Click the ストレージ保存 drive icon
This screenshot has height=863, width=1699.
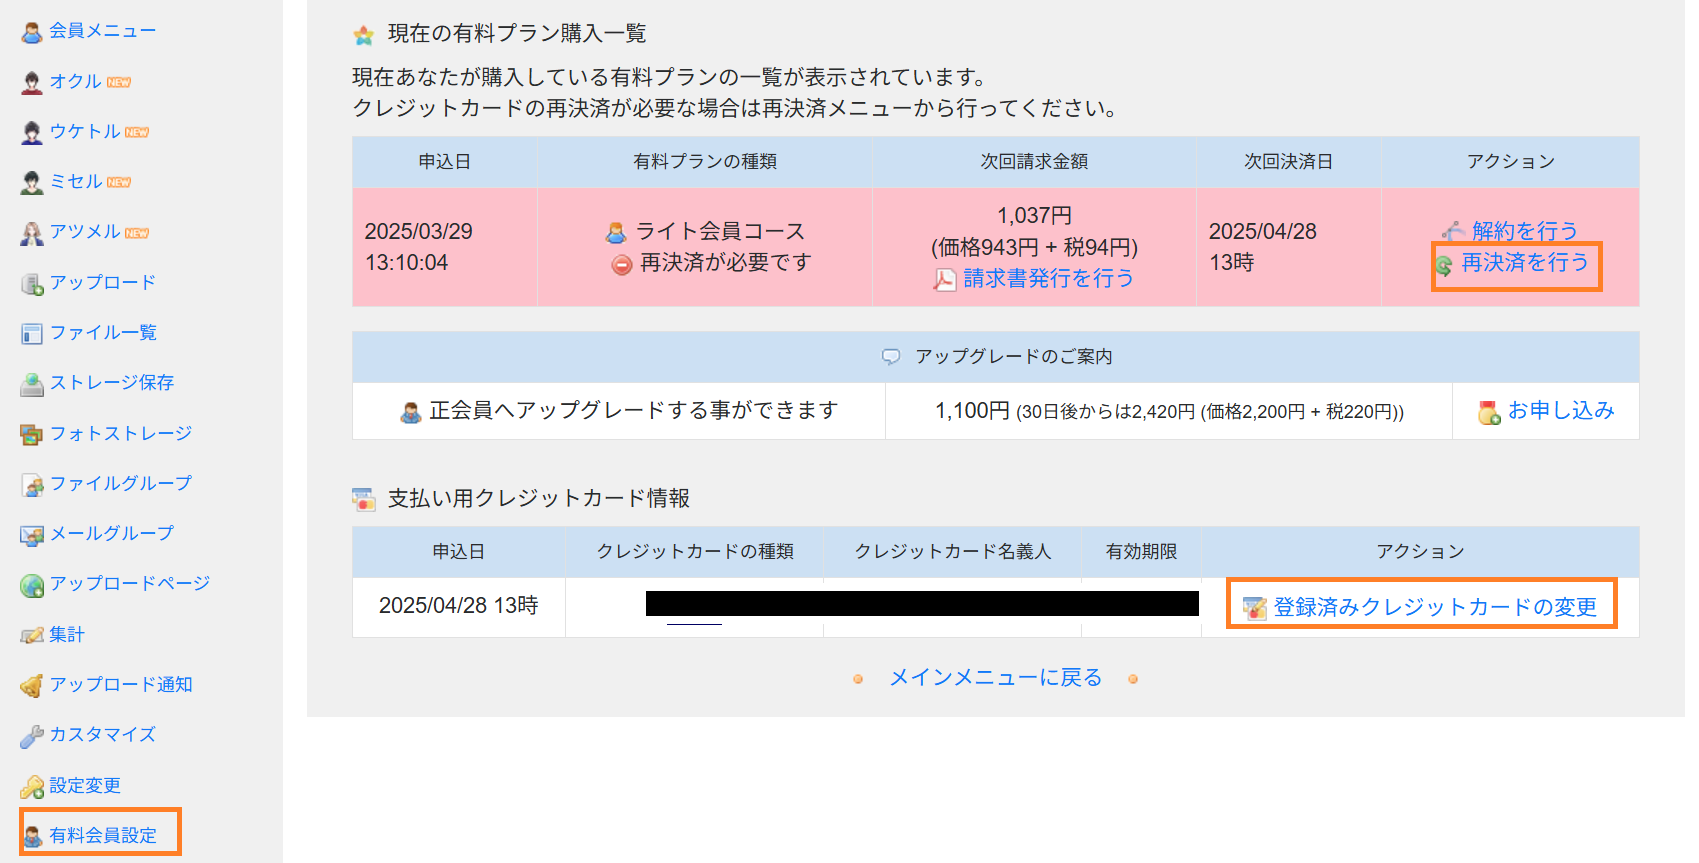point(32,384)
